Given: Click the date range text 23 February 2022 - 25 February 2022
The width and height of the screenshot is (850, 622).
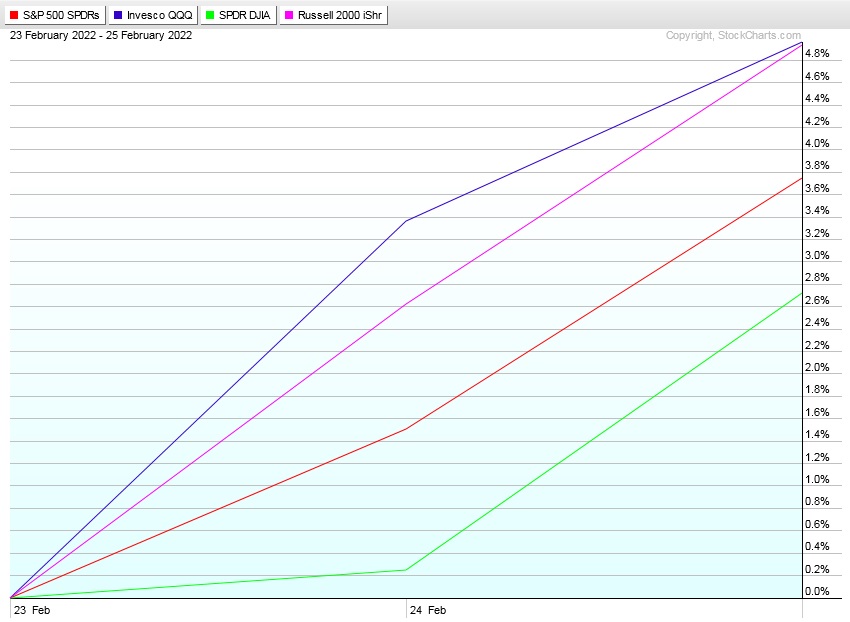Looking at the screenshot, I should [x=101, y=35].
